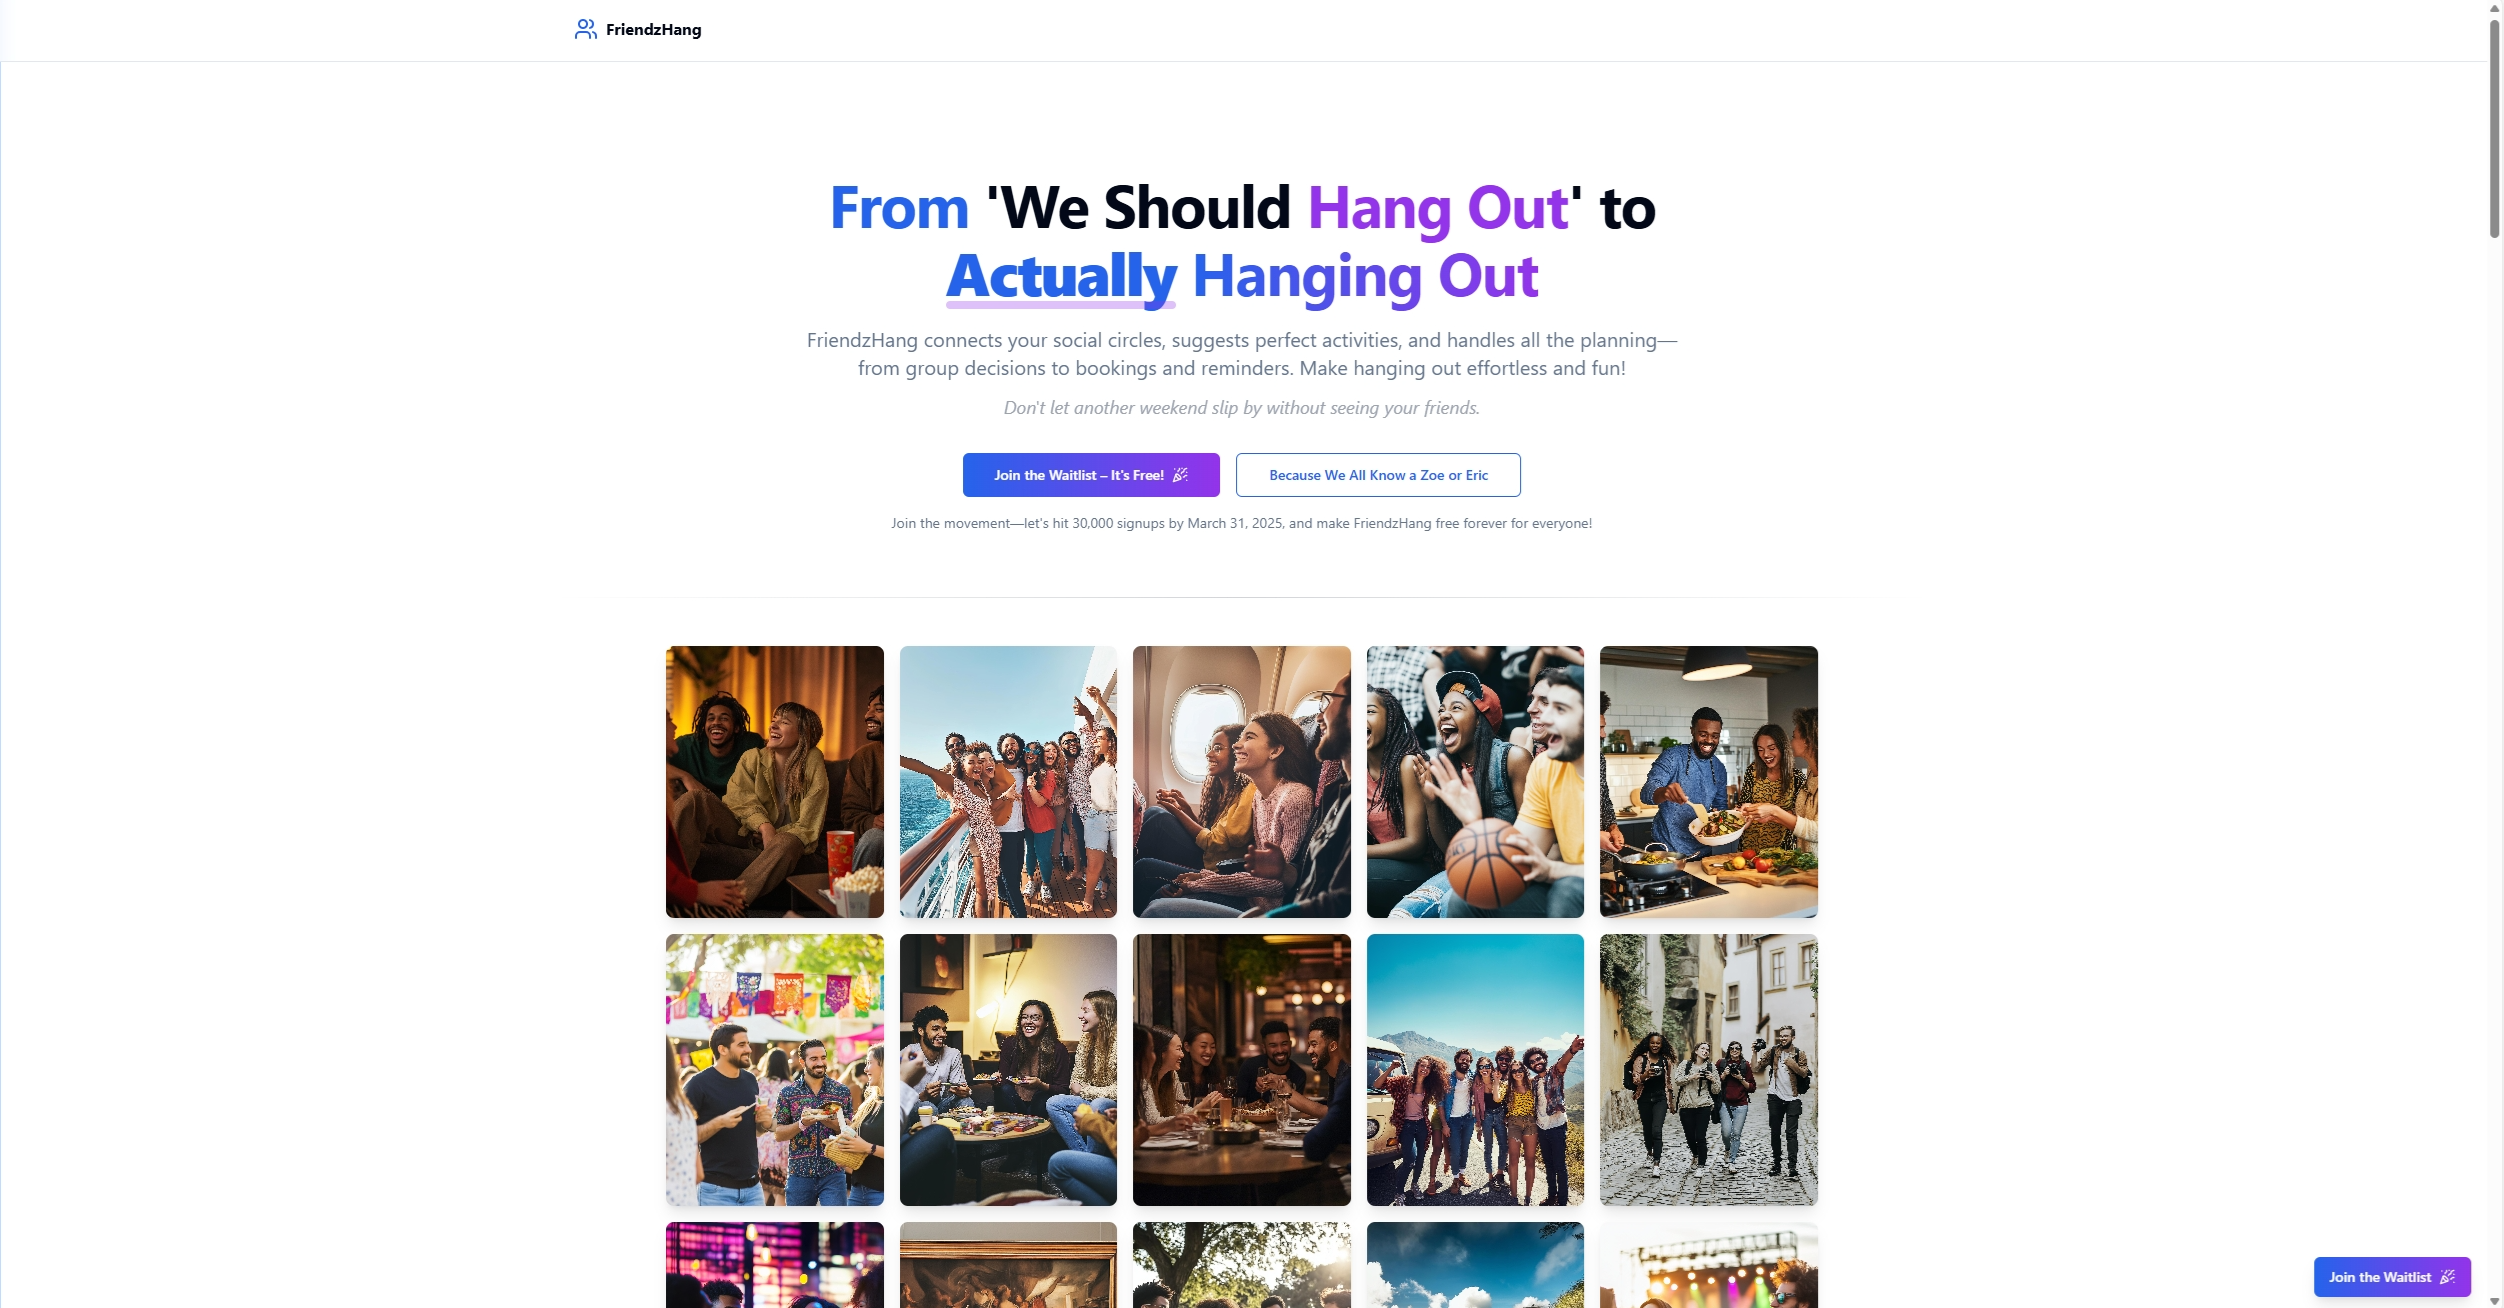Click the scrollbar up arrow
The height and width of the screenshot is (1308, 2504).
pyautogui.click(x=2495, y=8)
